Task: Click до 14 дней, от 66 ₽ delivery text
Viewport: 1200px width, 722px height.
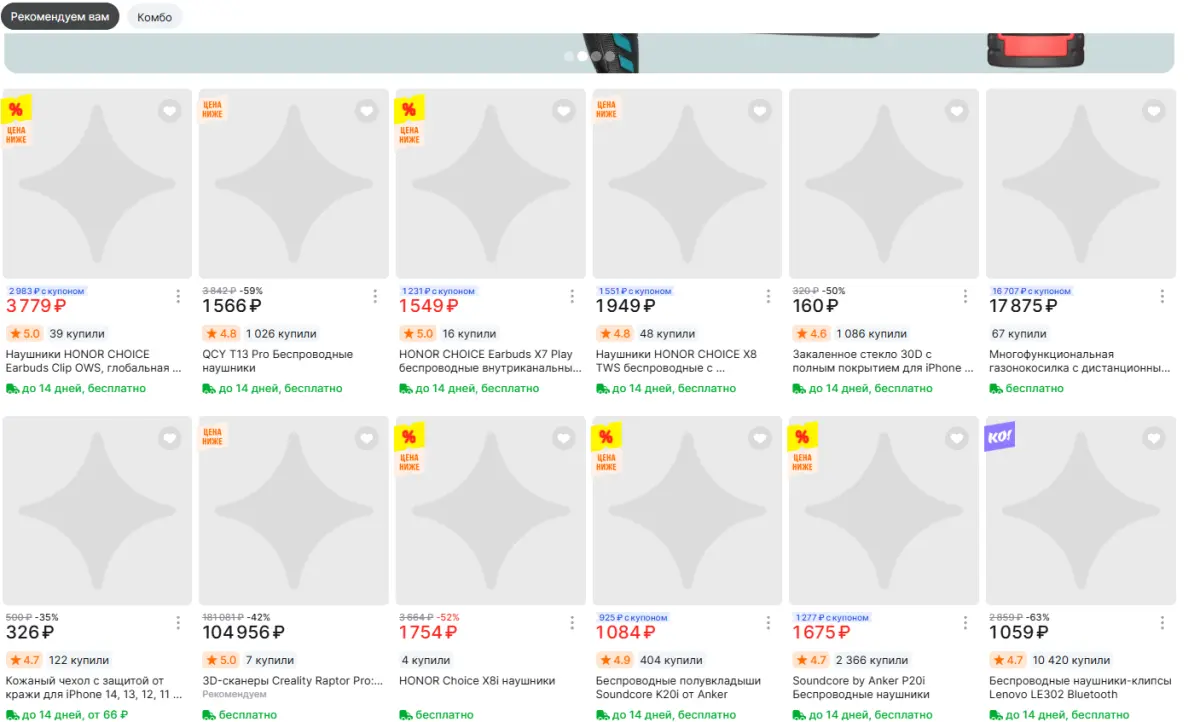Action: point(74,715)
